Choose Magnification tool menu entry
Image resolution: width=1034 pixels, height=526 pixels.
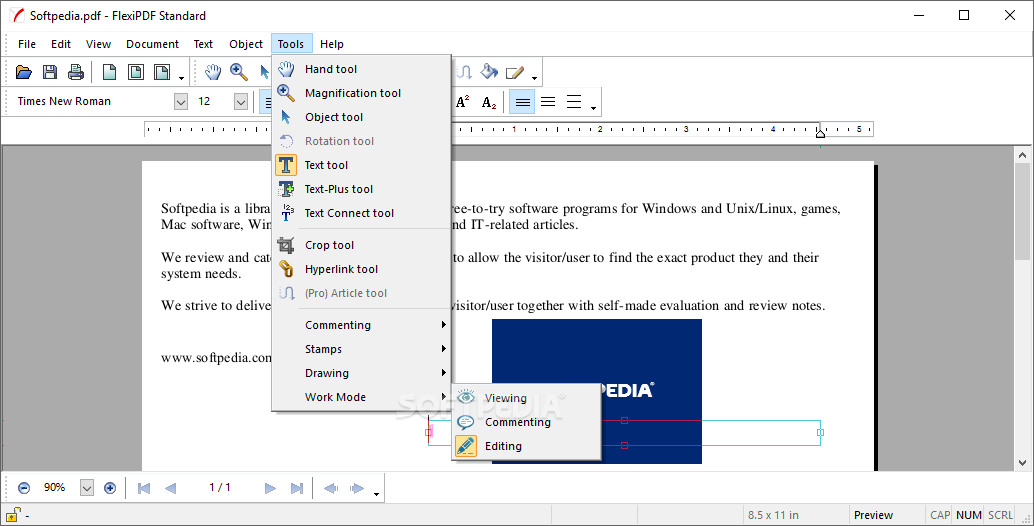[x=361, y=93]
